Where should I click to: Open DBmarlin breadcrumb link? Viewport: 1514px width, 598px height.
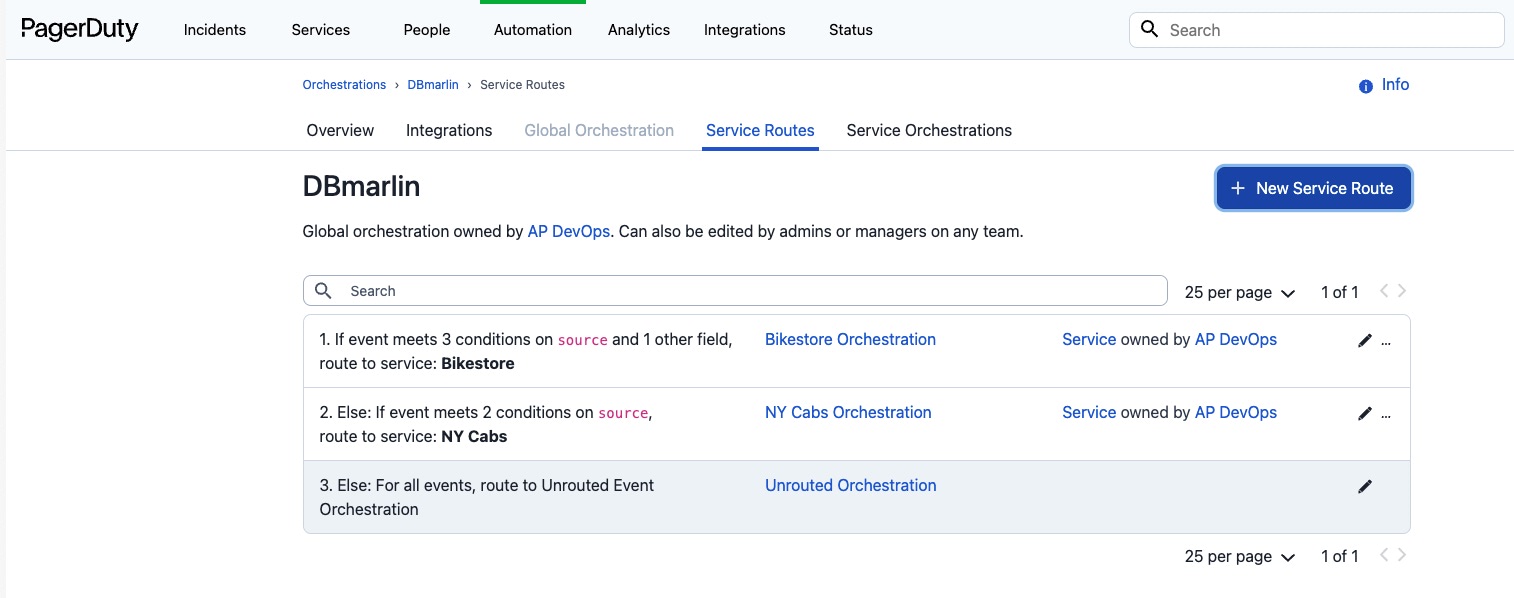point(433,85)
